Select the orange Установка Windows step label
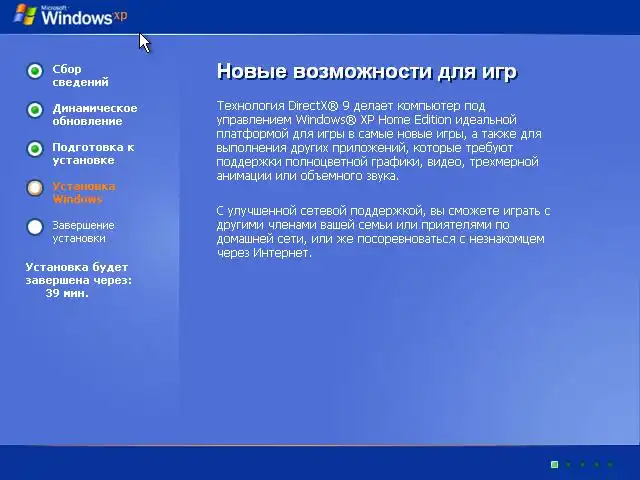Image resolution: width=640 pixels, height=480 pixels. point(84,193)
